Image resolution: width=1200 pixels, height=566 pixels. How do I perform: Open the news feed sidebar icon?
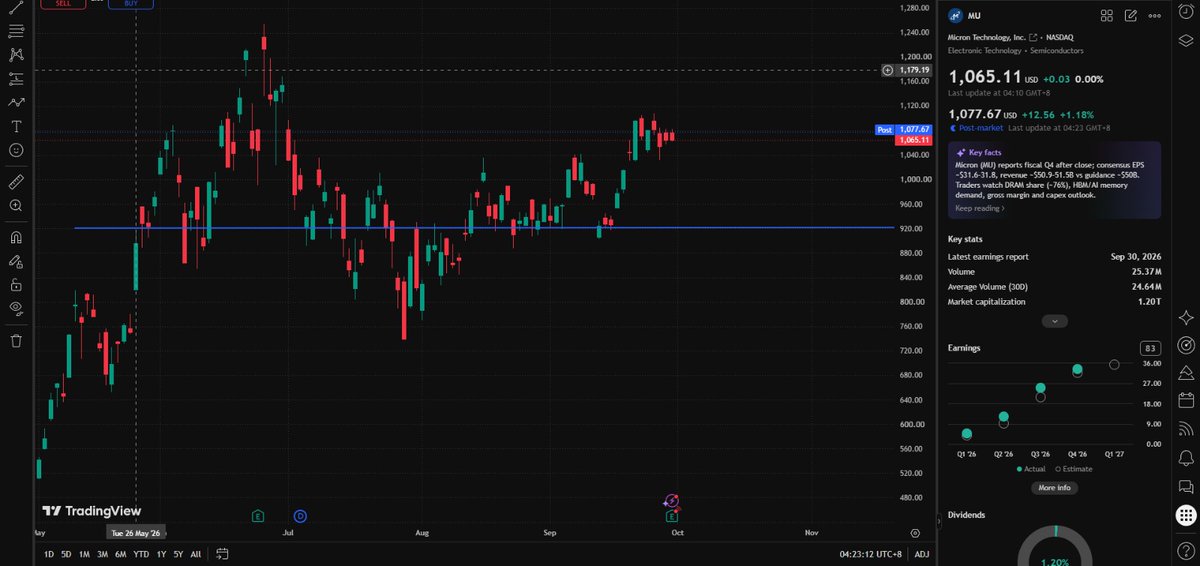click(x=1185, y=429)
